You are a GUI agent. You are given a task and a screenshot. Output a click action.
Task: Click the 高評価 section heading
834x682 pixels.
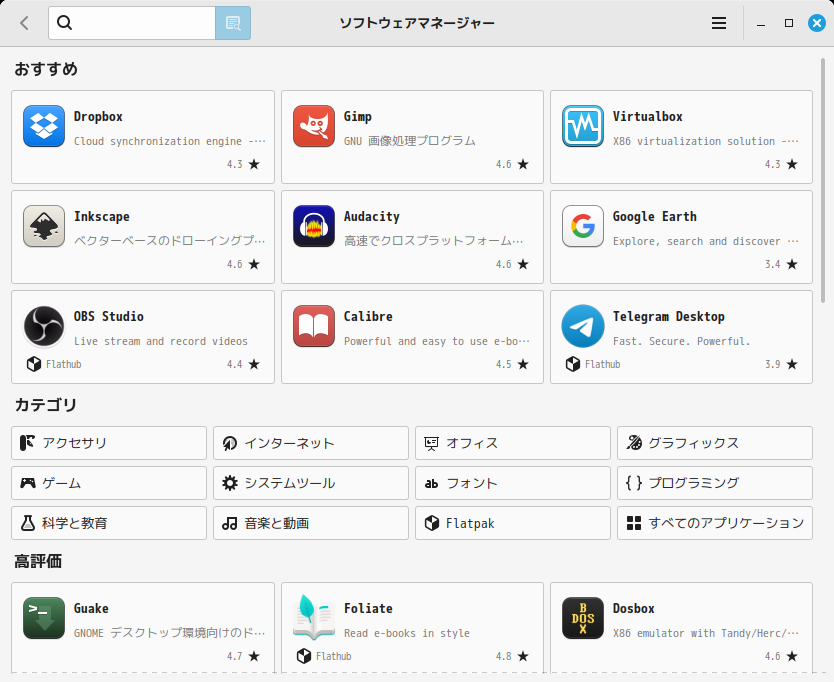tap(38, 561)
